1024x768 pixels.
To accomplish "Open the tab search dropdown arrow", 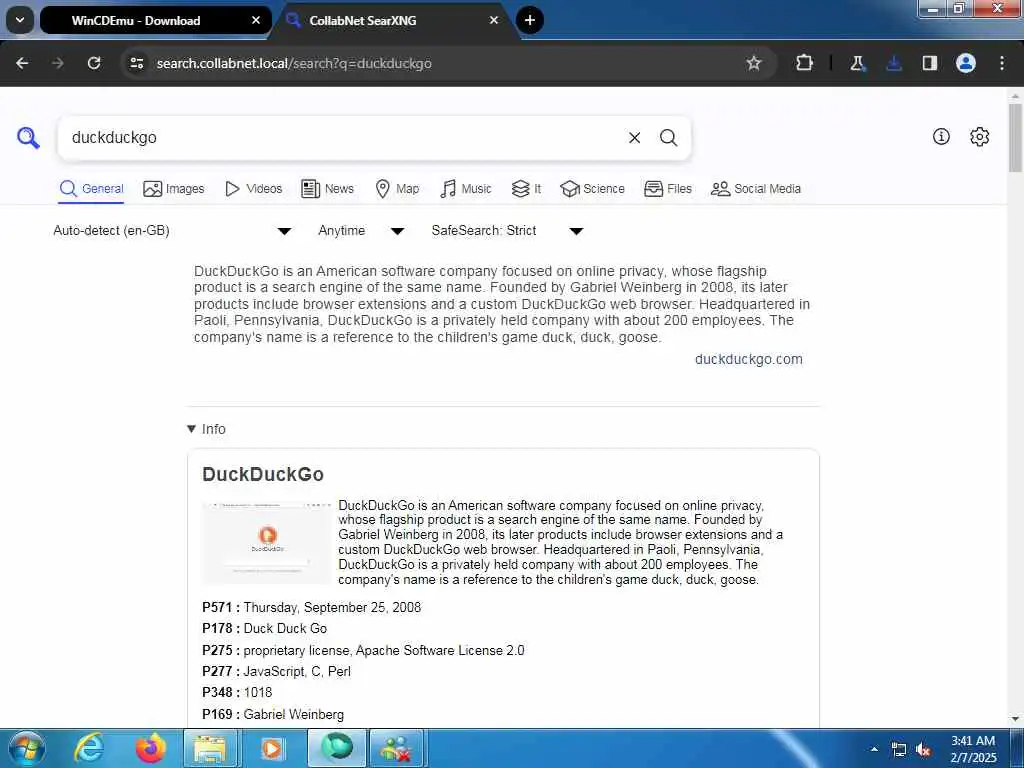I will 20,20.
